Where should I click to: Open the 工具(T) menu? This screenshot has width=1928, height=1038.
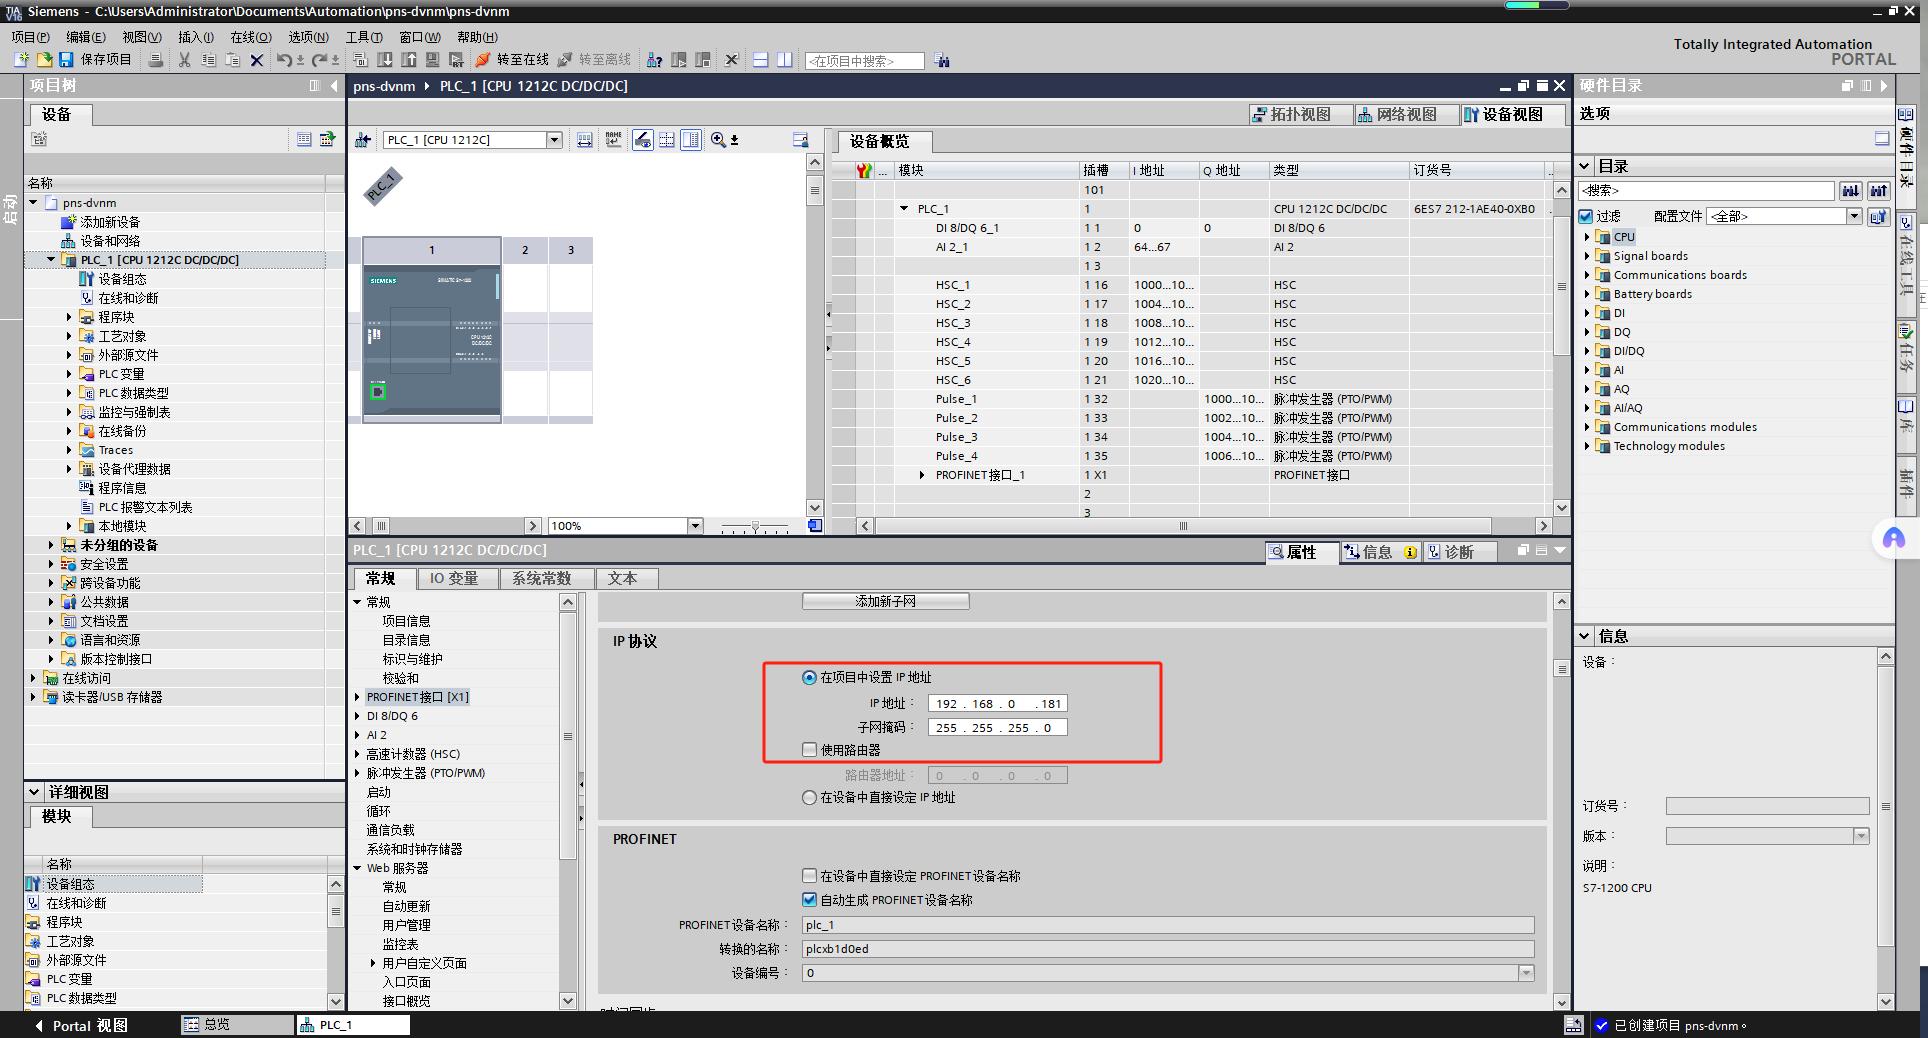(x=364, y=37)
